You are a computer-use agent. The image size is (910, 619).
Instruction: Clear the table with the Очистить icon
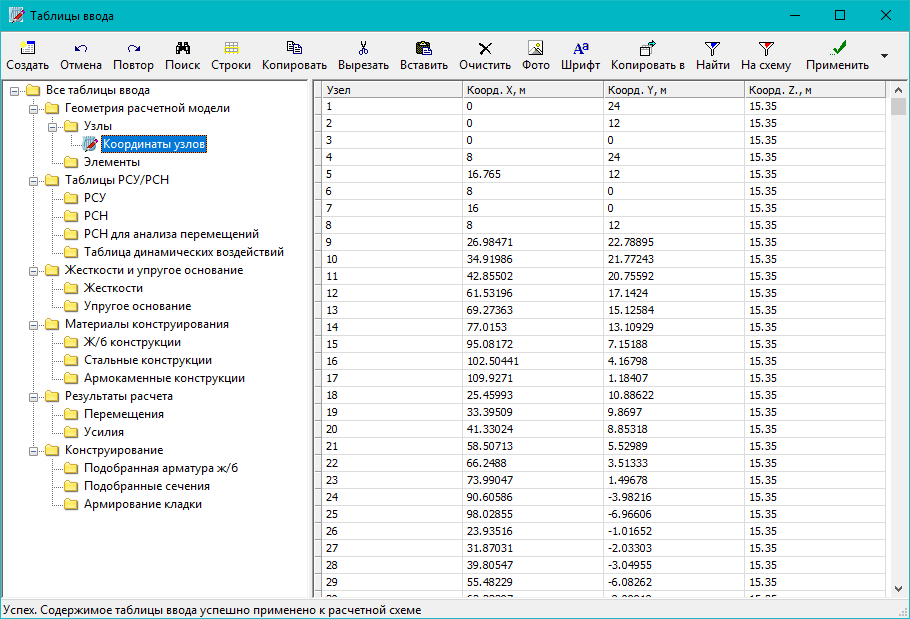tap(485, 48)
